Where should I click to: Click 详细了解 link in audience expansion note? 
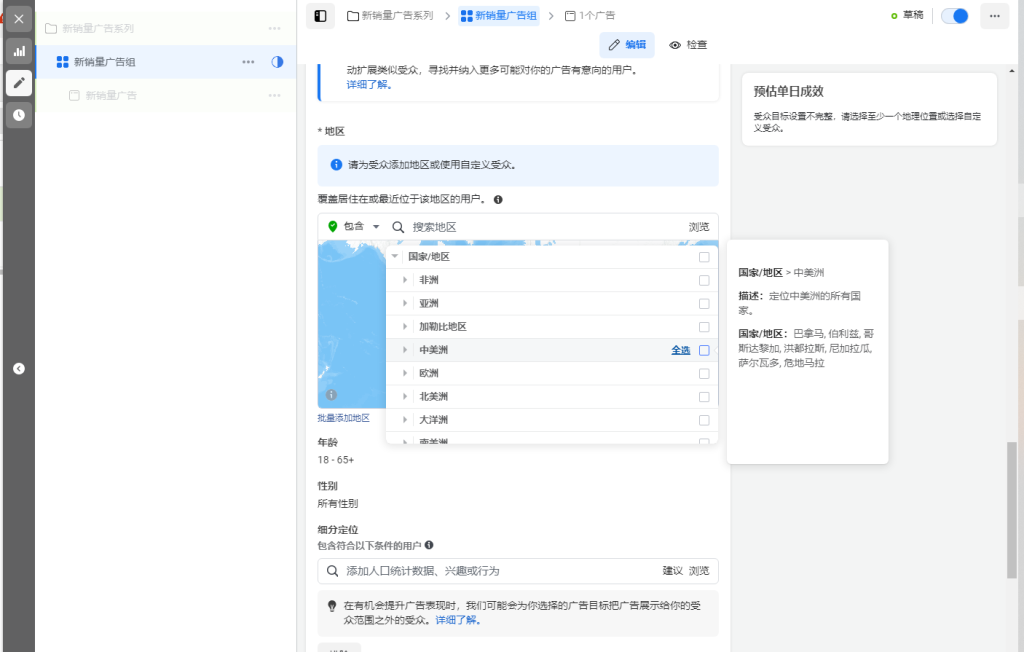(369, 84)
